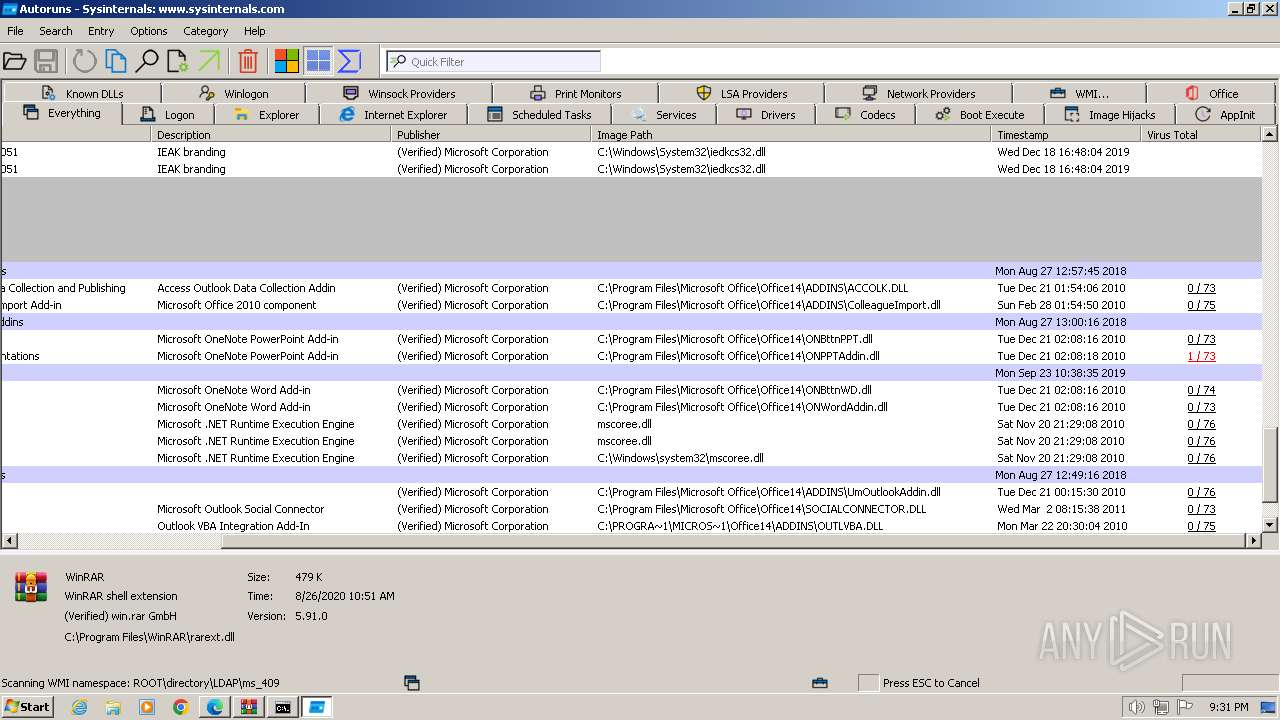Viewport: 1280px width, 720px height.
Task: Open the File menu
Action: coord(15,31)
